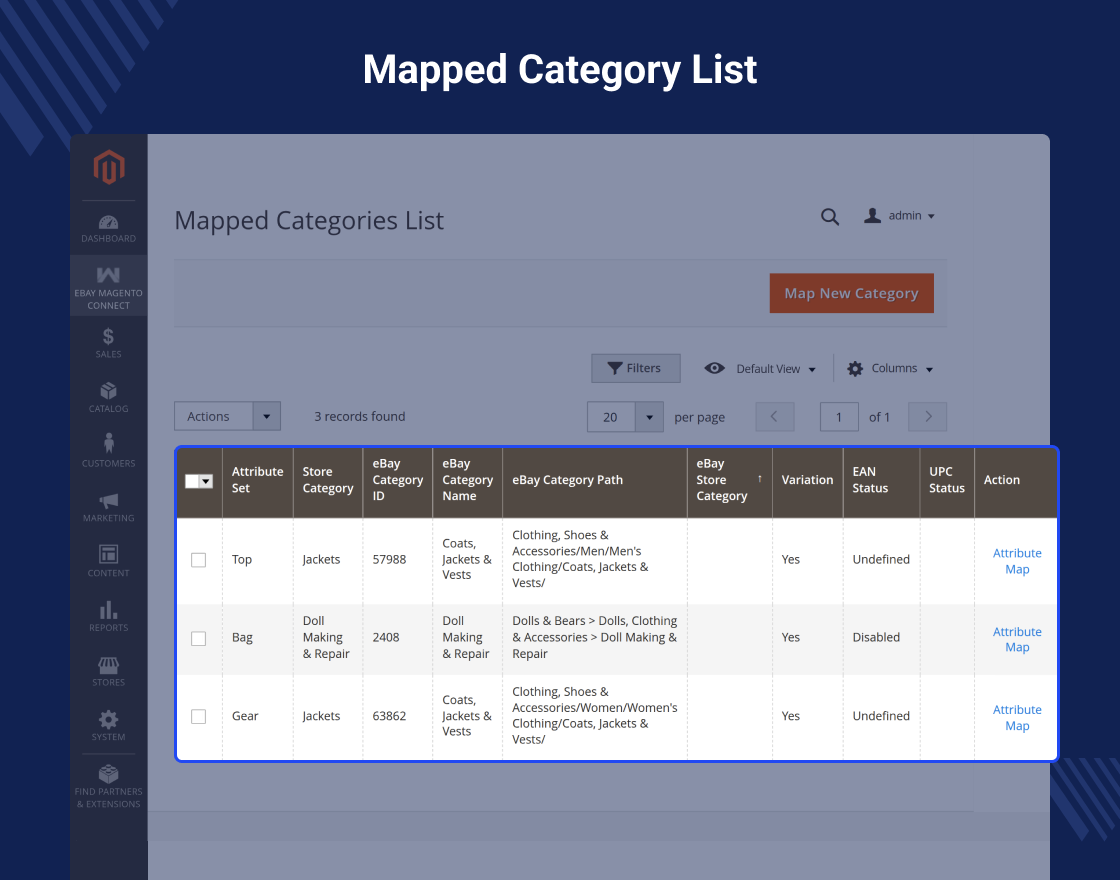Viewport: 1120px width, 880px height.
Task: Open the Catalog sidebar menu
Action: [x=109, y=397]
